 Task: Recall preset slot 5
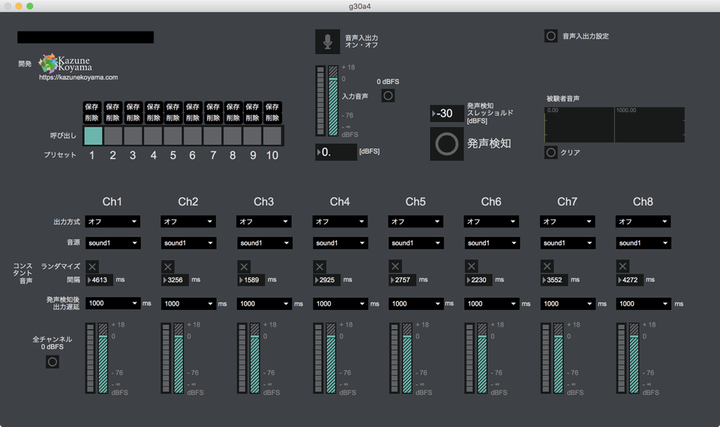pos(172,136)
